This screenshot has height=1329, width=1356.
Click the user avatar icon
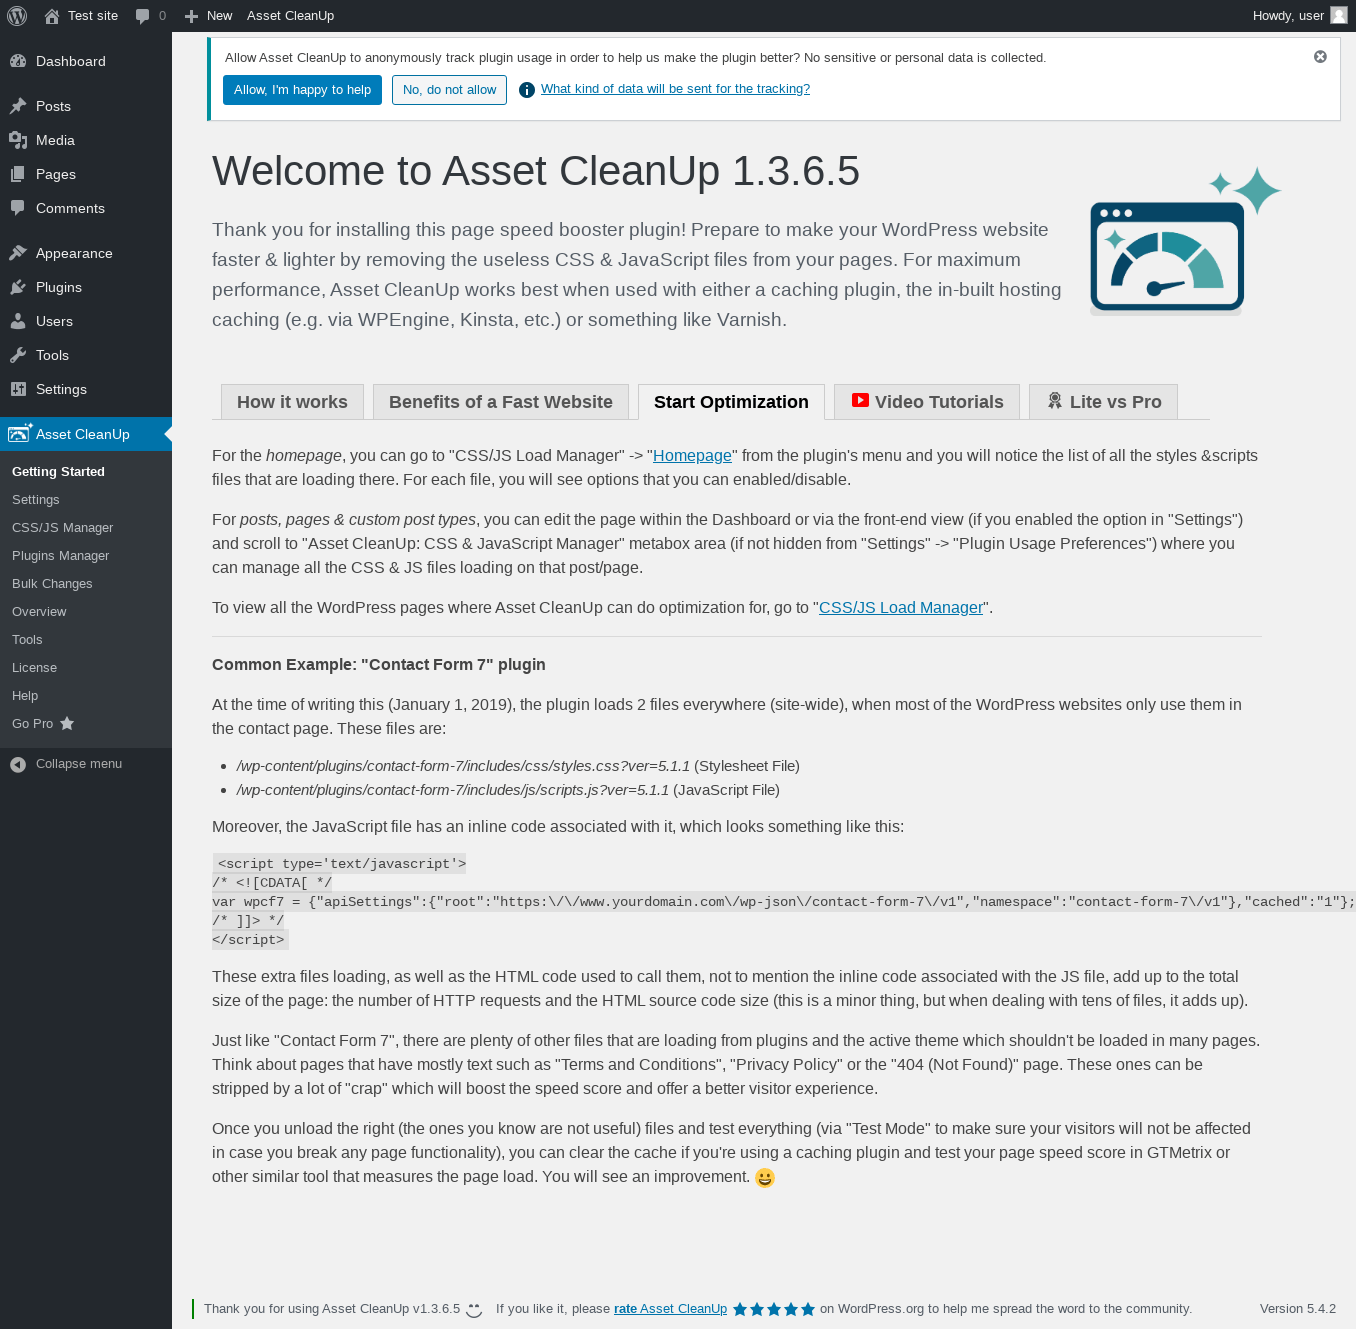click(x=1339, y=15)
